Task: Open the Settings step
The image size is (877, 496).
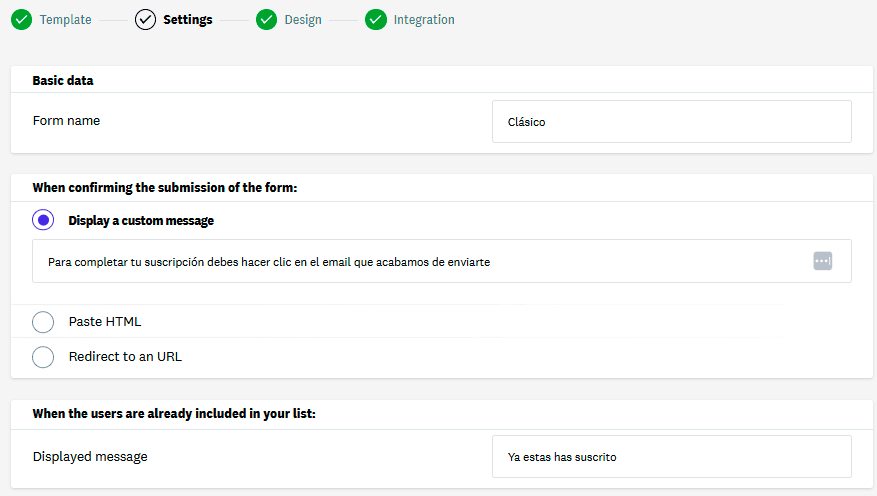Action: point(188,20)
